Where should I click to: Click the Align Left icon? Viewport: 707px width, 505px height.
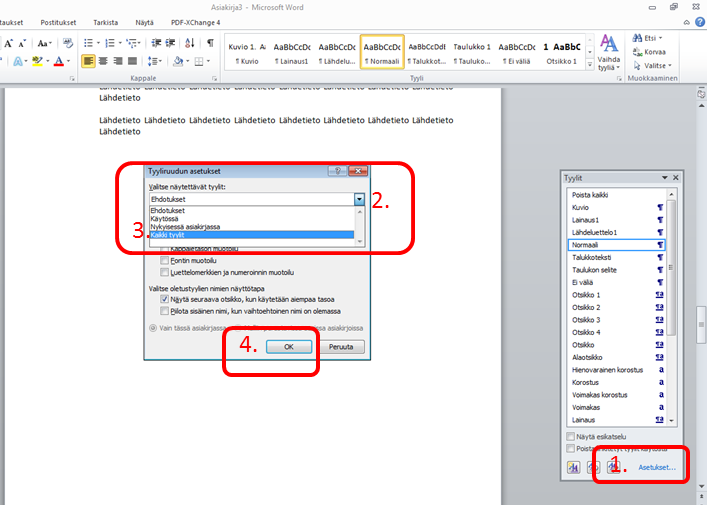[x=88, y=61]
